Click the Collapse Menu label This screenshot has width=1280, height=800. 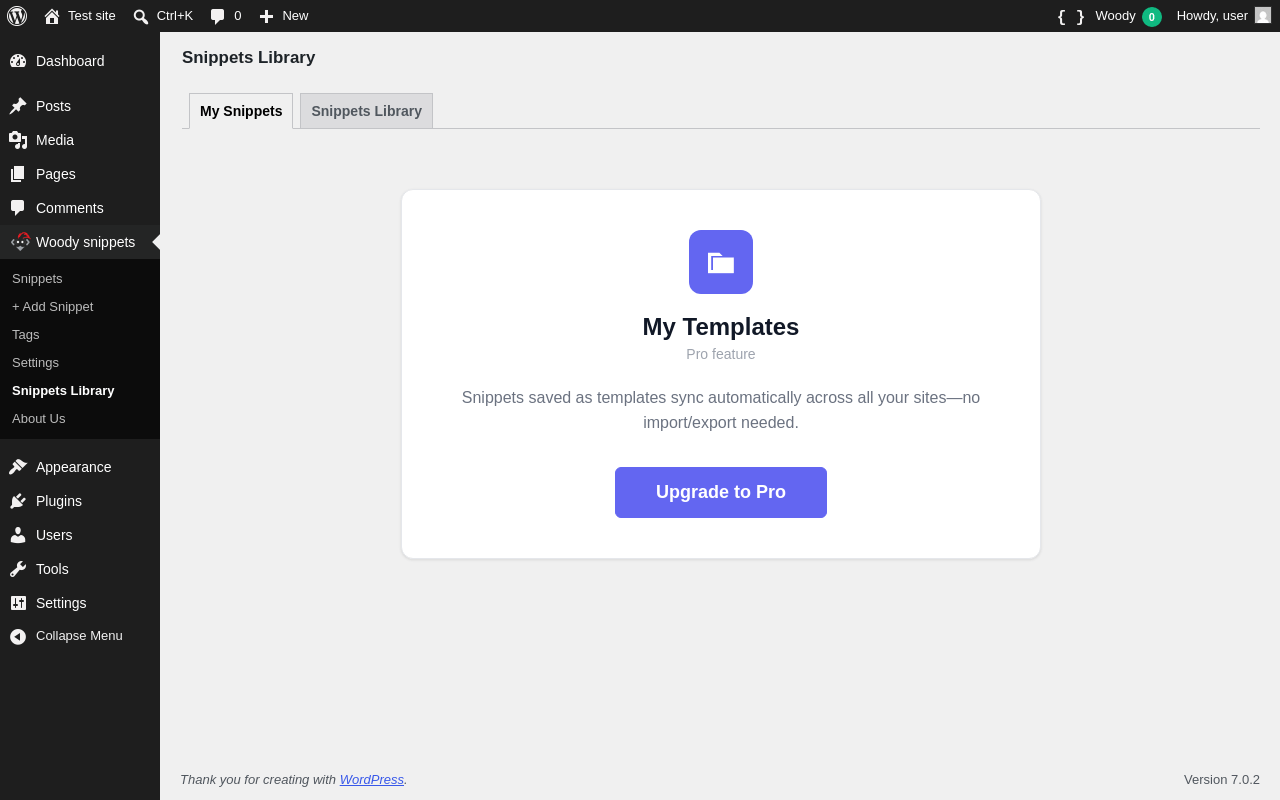coord(79,636)
